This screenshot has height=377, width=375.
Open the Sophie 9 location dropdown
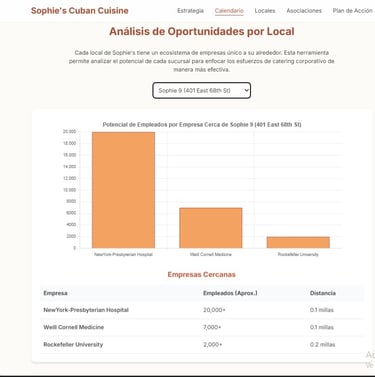[202, 90]
